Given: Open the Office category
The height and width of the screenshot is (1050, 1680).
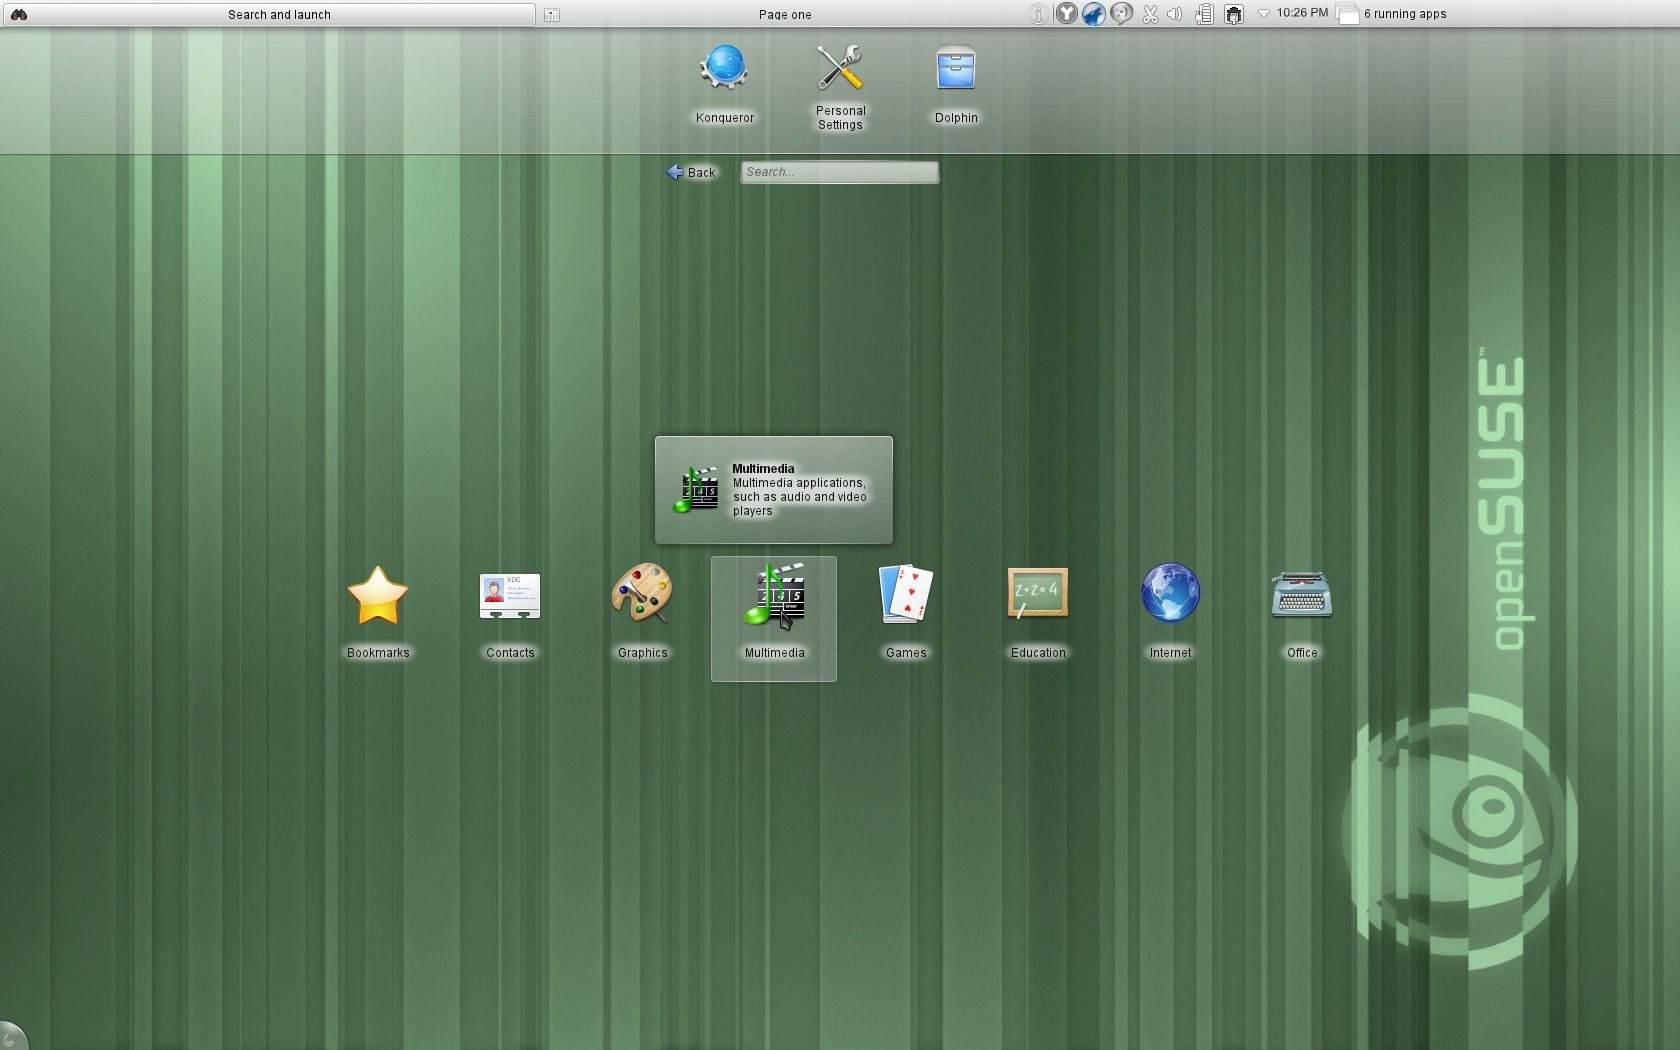Looking at the screenshot, I should [1301, 612].
